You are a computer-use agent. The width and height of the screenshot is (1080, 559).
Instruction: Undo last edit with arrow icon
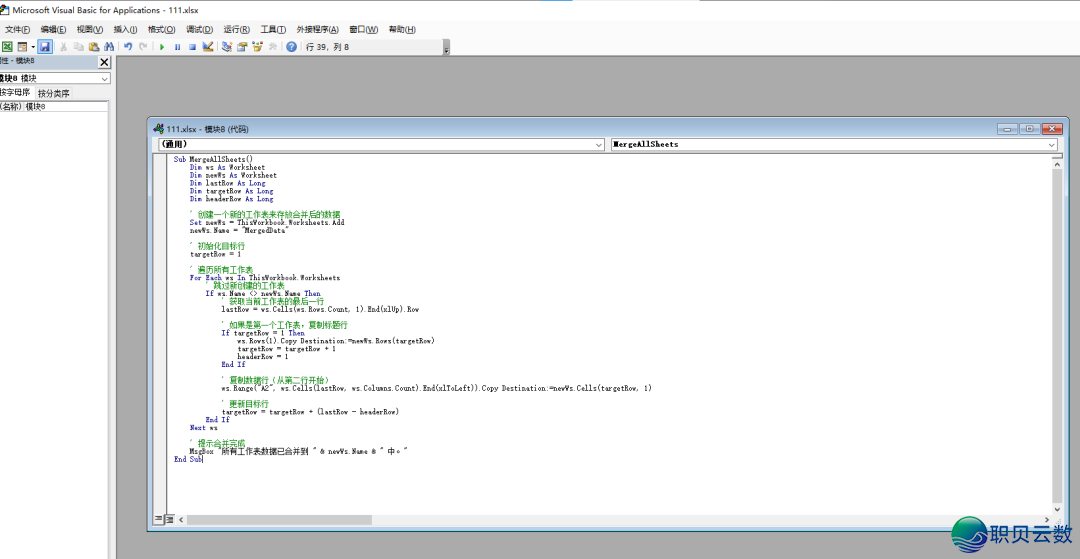pyautogui.click(x=128, y=47)
